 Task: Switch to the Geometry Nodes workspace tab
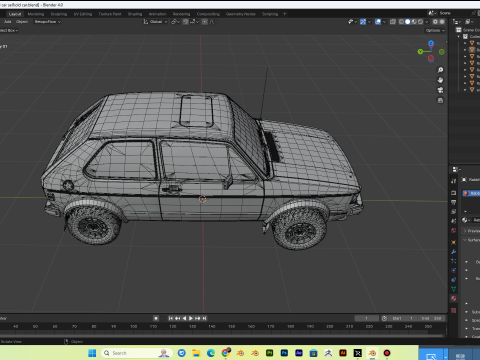[241, 14]
